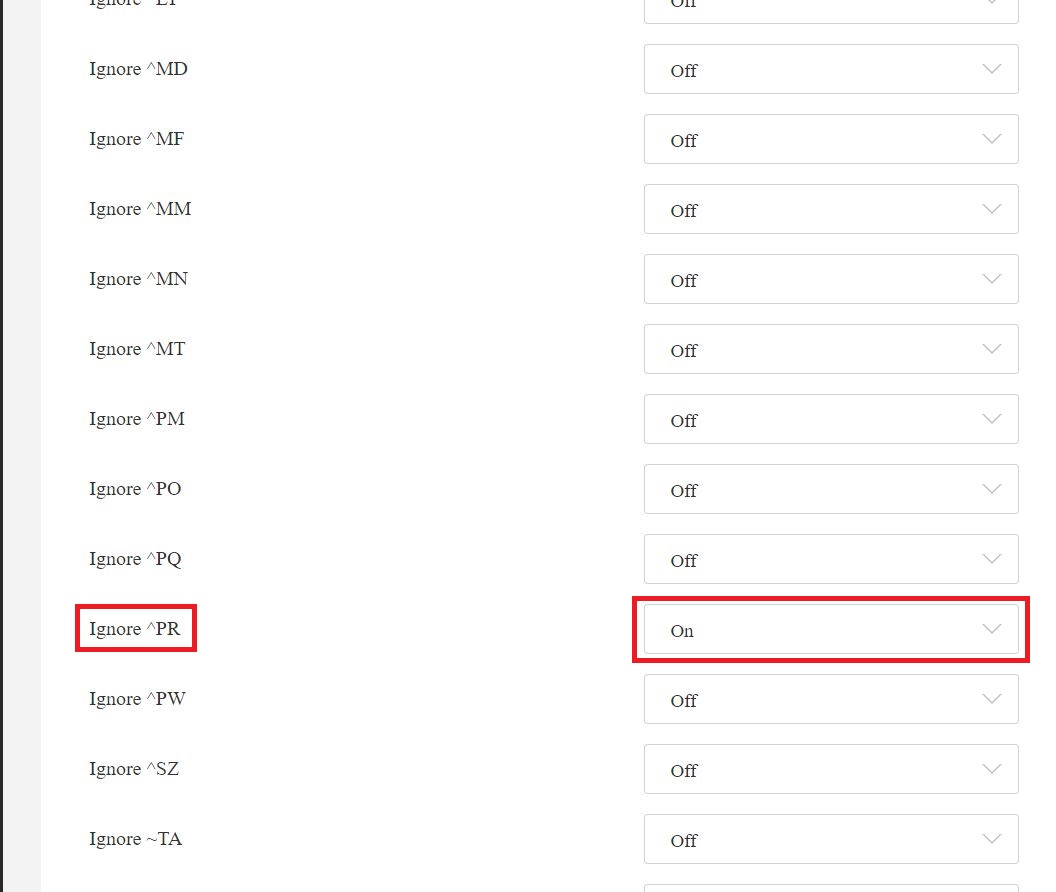Click the chevron on the Ignore ^MD field
The image size is (1056, 892).
click(x=991, y=69)
